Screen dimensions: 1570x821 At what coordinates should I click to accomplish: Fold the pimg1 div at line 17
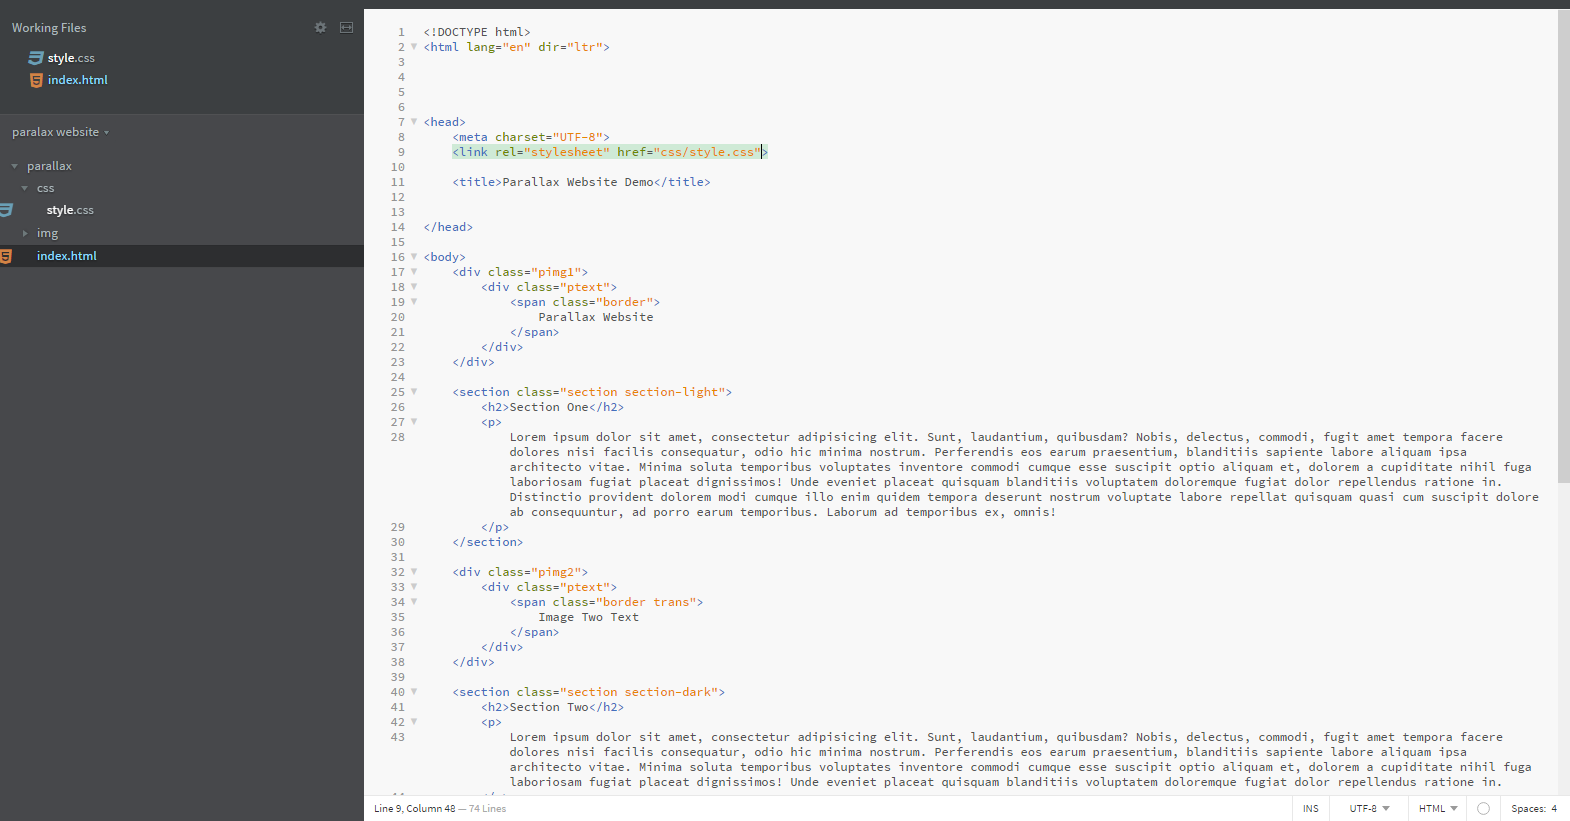tap(414, 272)
